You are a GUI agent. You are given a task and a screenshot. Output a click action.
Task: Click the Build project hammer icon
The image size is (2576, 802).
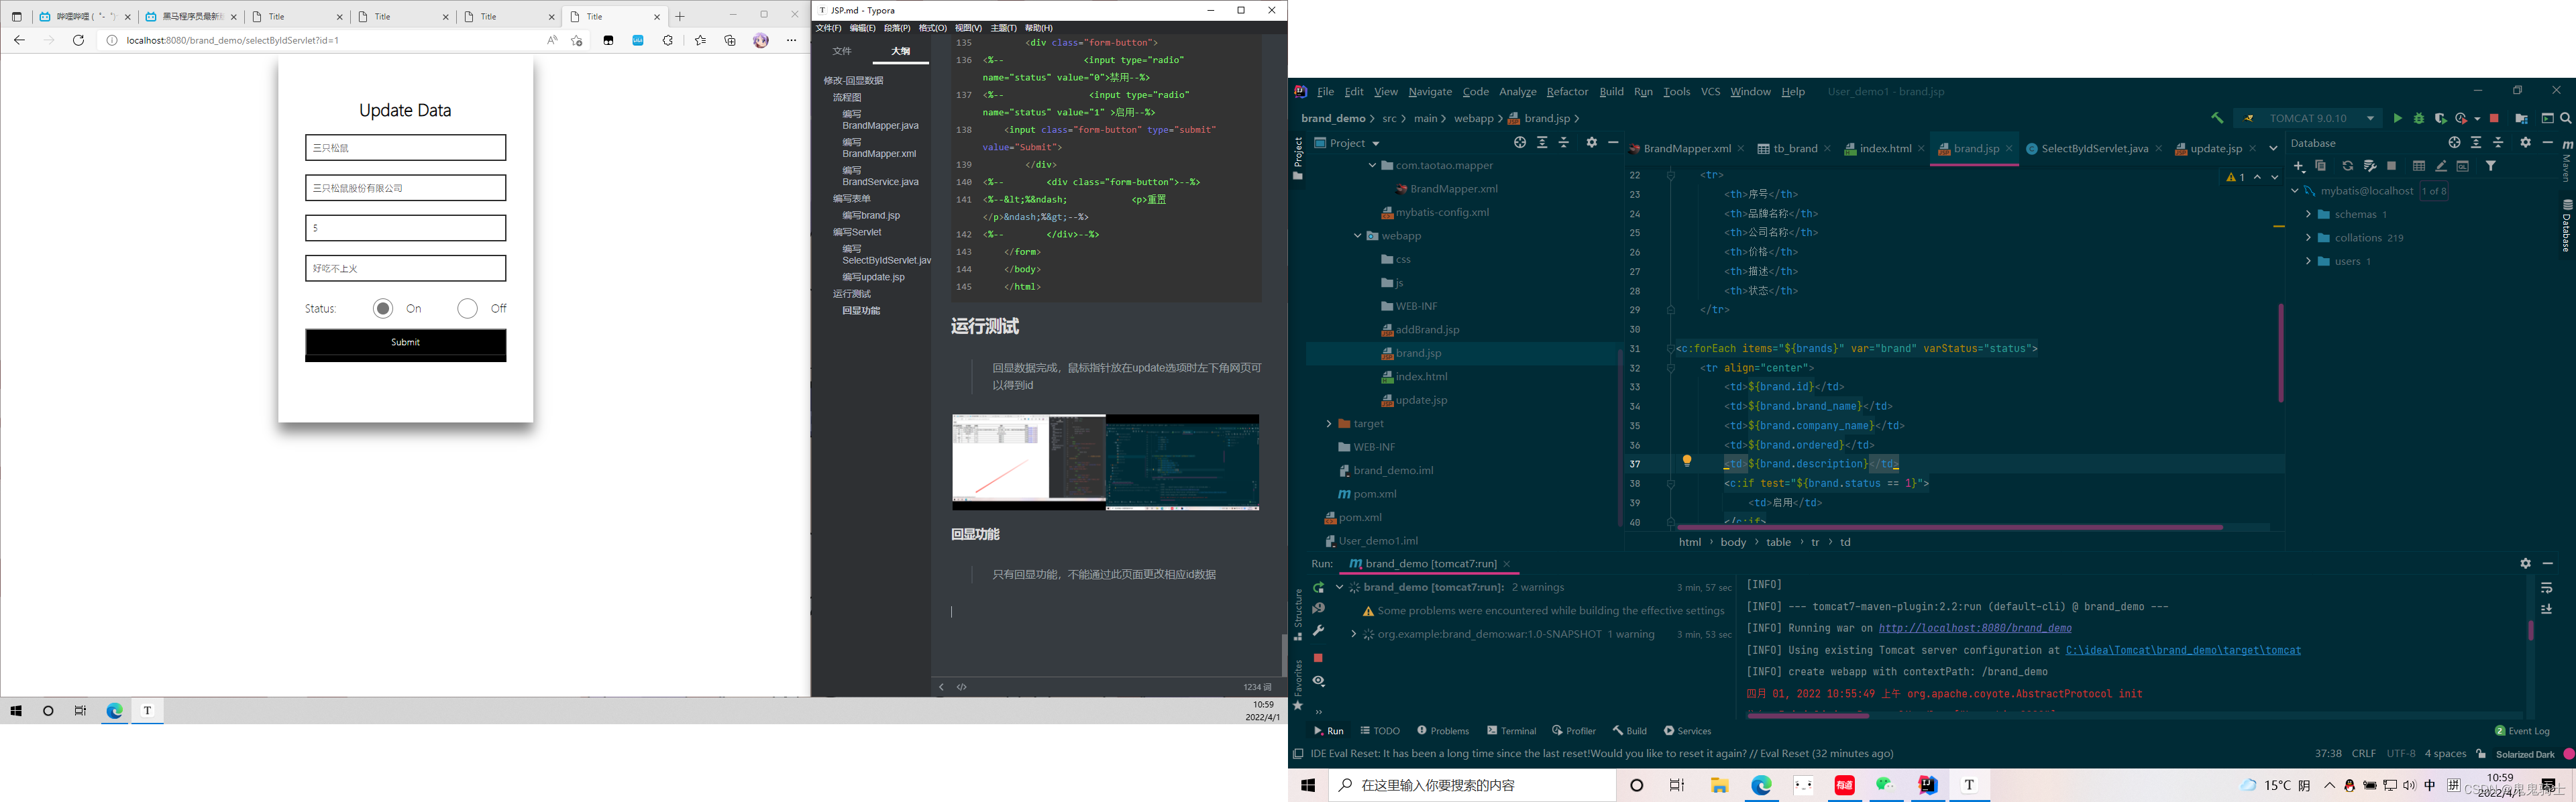tap(2217, 118)
